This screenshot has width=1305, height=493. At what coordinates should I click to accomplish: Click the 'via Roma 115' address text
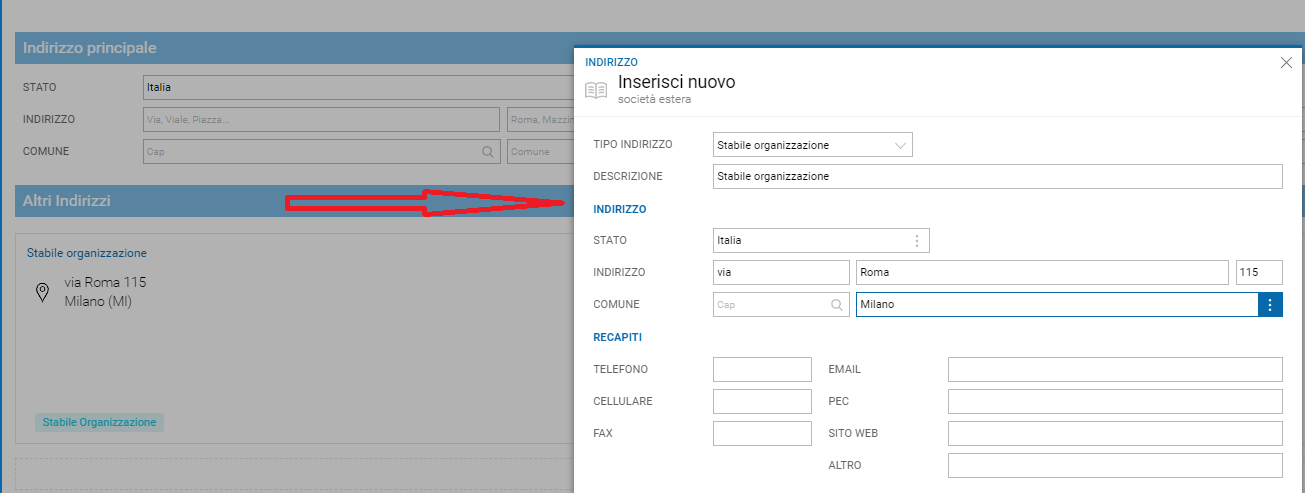point(105,282)
